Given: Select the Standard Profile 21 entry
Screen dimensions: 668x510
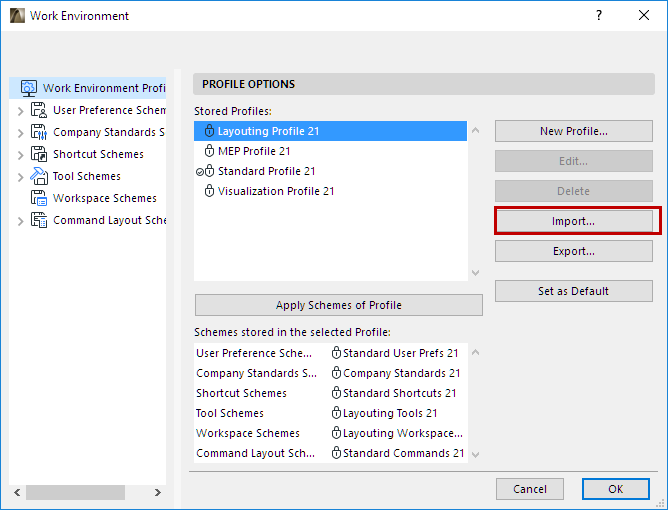Looking at the screenshot, I should [x=266, y=171].
